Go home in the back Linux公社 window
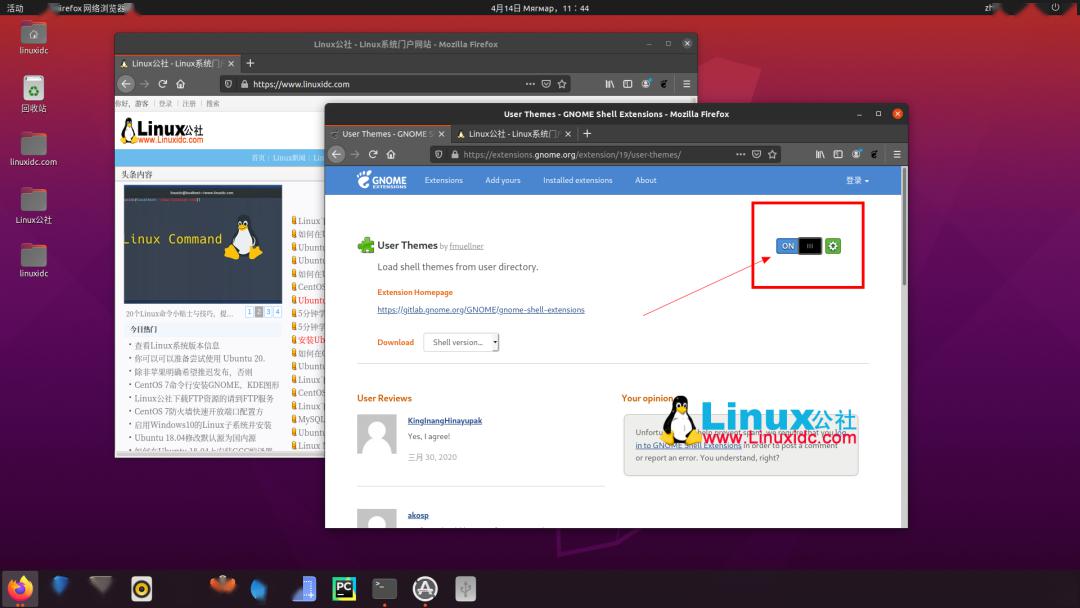The image size is (1080, 608). point(180,84)
